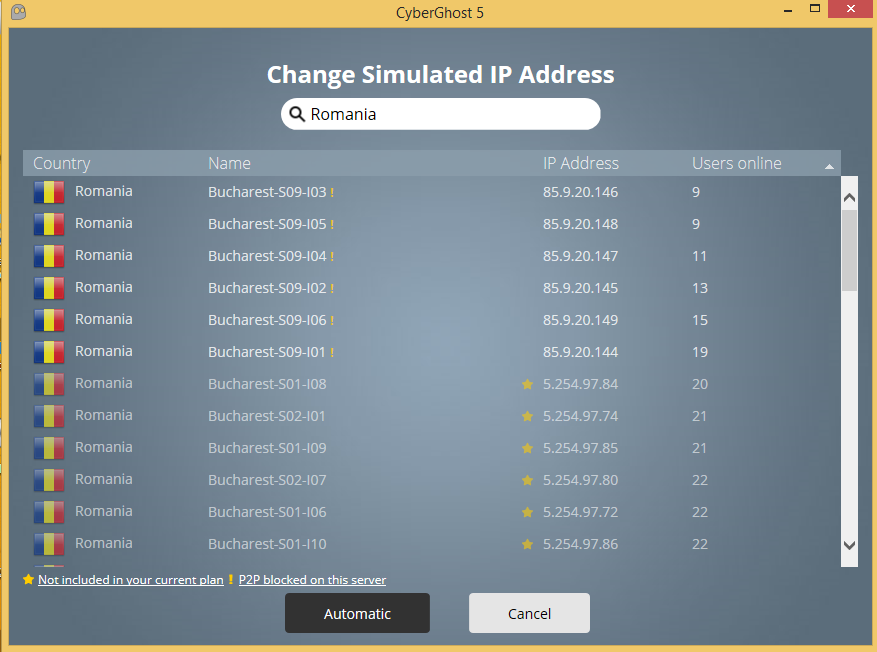Screen dimensions: 877x652
Task: Select server name Bucharest-S09-I04
Action: (x=267, y=256)
